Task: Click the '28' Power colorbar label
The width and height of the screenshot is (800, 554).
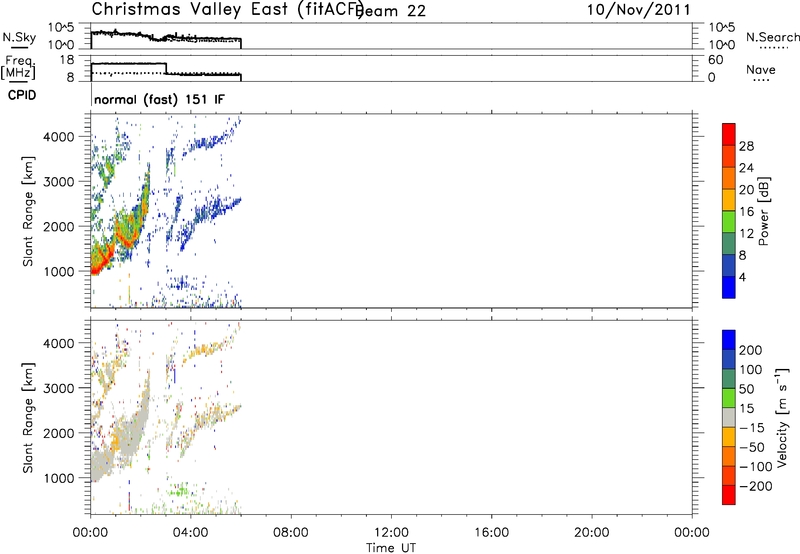Action: [746, 146]
